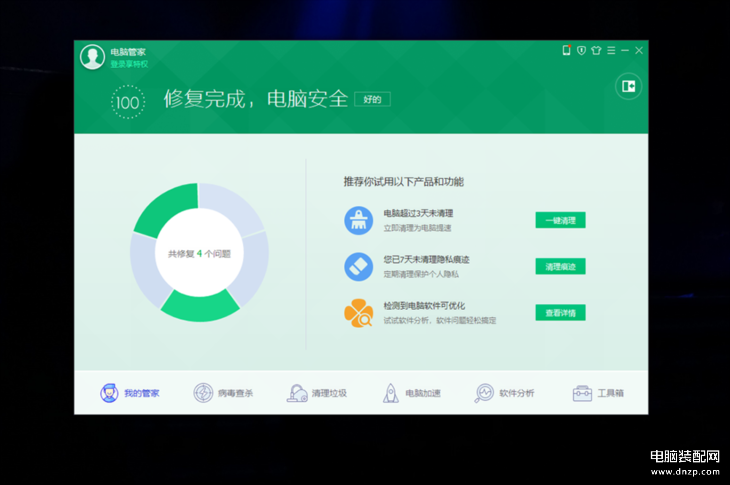730x485 pixels.
Task: Click the shield icon in title bar
Action: click(x=581, y=50)
